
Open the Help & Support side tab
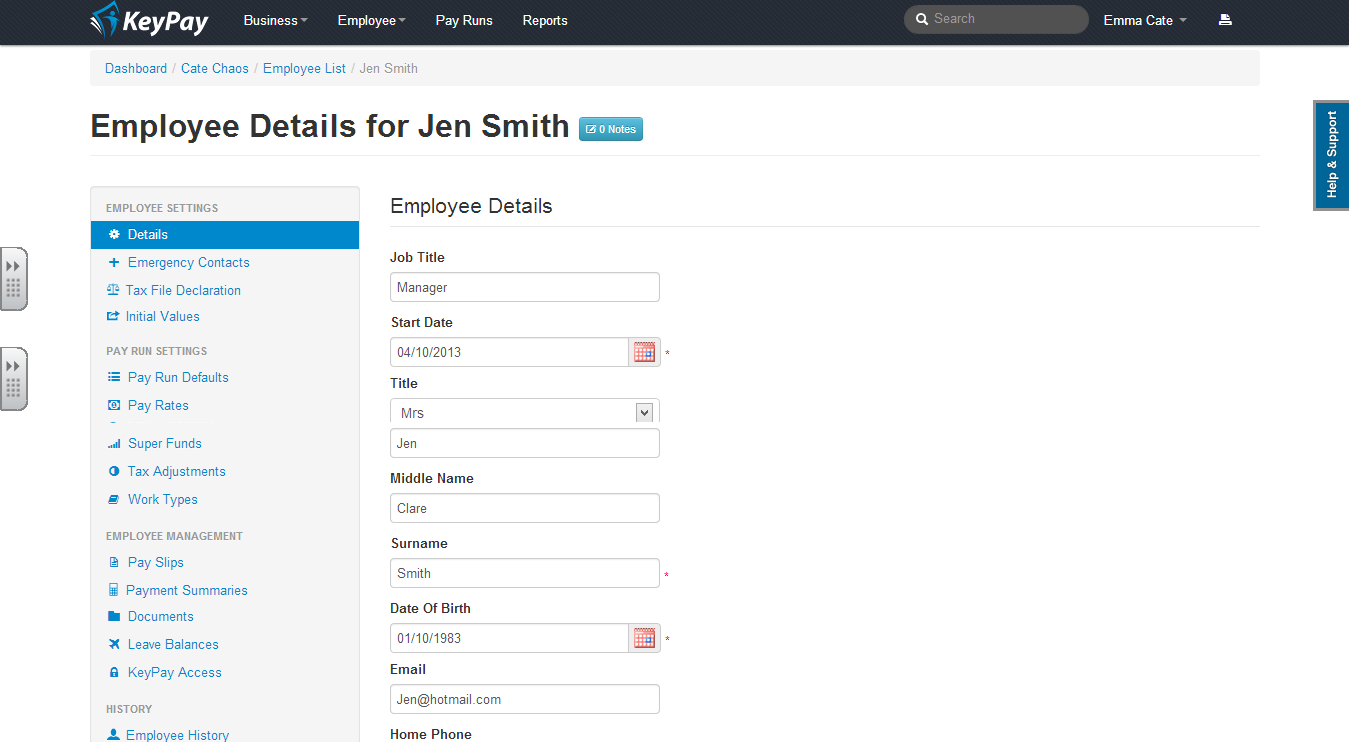(1331, 154)
